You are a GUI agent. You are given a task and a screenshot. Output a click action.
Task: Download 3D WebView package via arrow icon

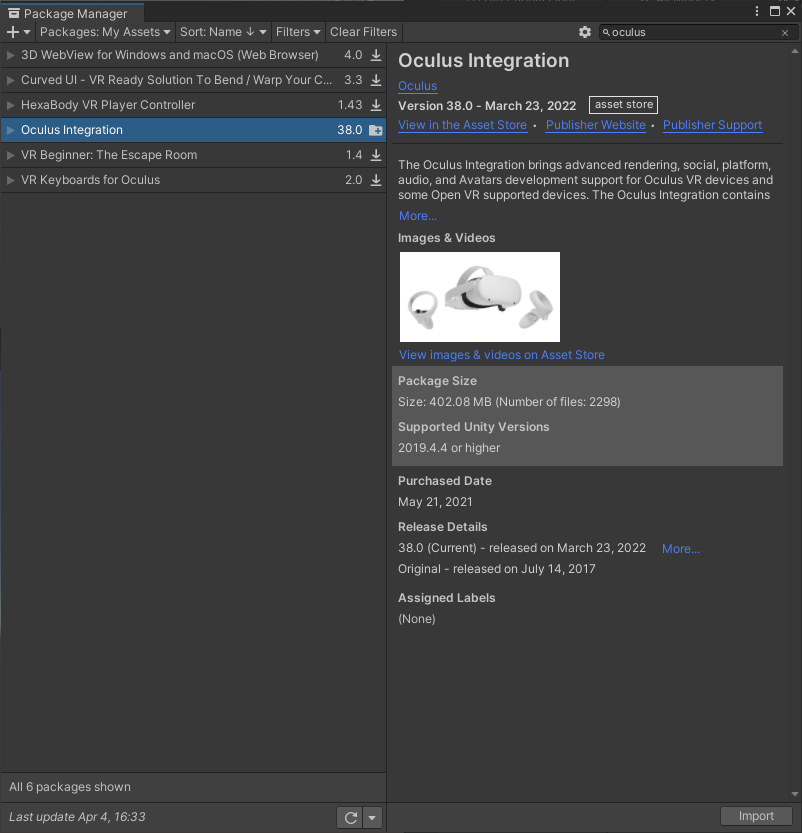click(376, 55)
